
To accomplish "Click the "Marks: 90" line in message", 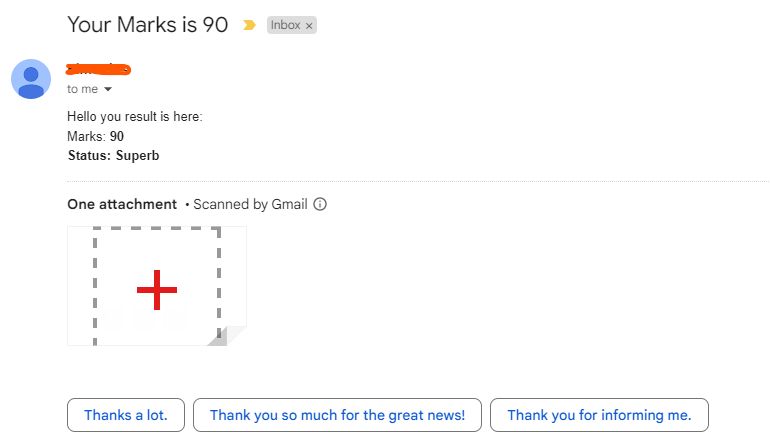I will (x=96, y=136).
